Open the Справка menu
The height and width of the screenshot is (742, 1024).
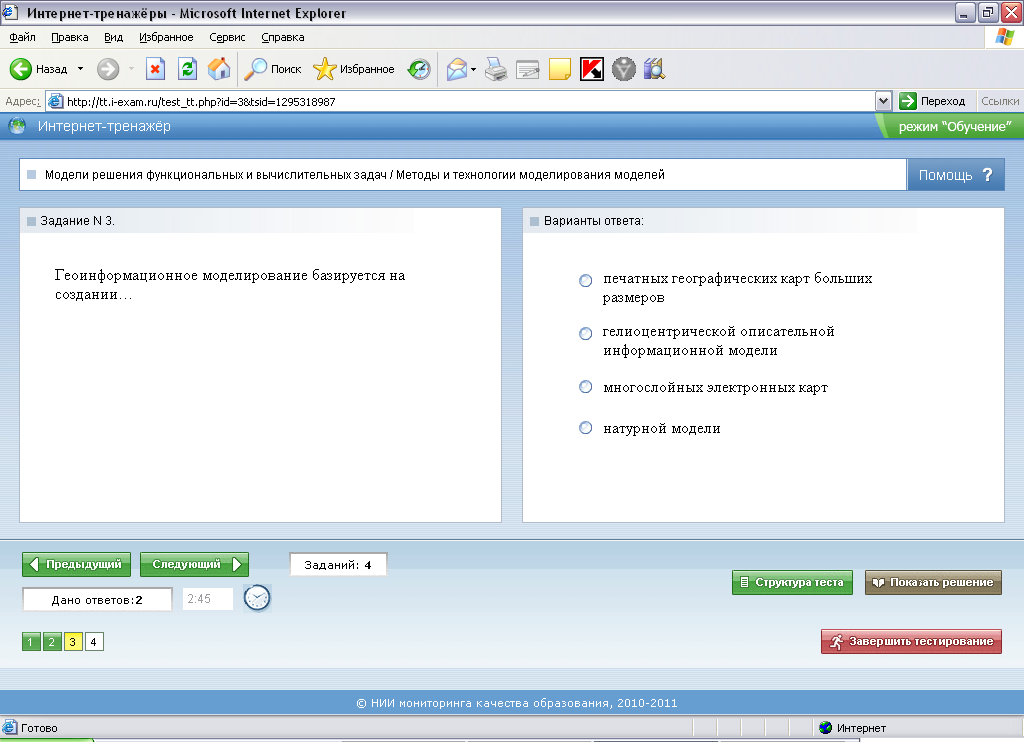[x=283, y=37]
